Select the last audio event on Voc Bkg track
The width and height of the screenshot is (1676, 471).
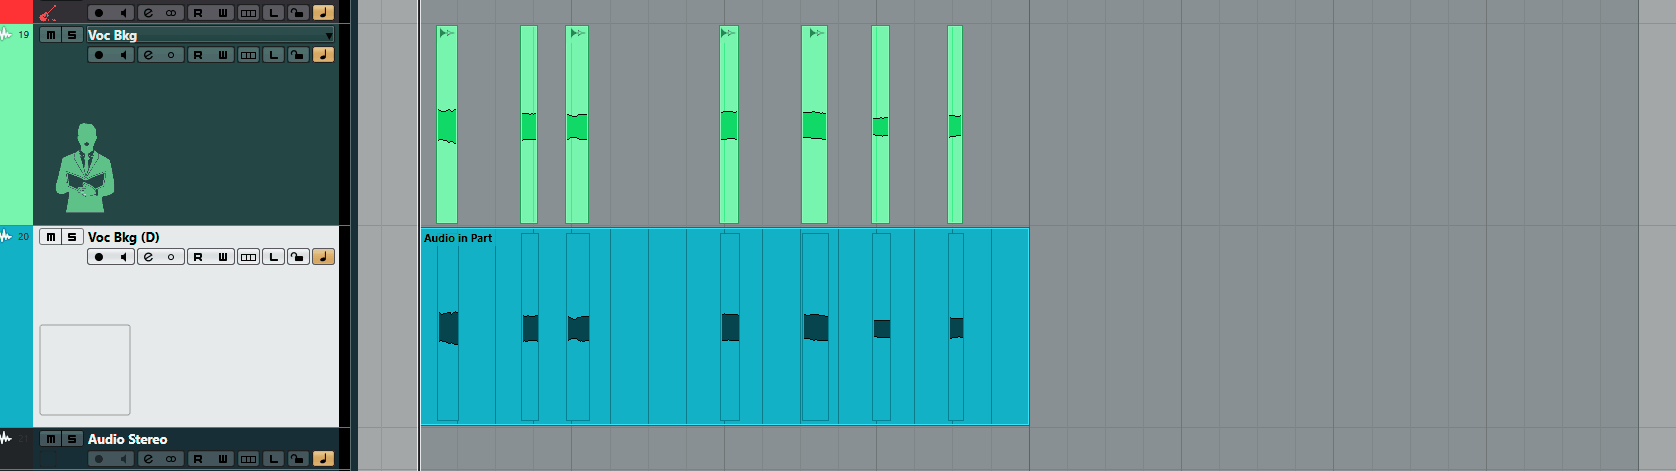click(955, 125)
